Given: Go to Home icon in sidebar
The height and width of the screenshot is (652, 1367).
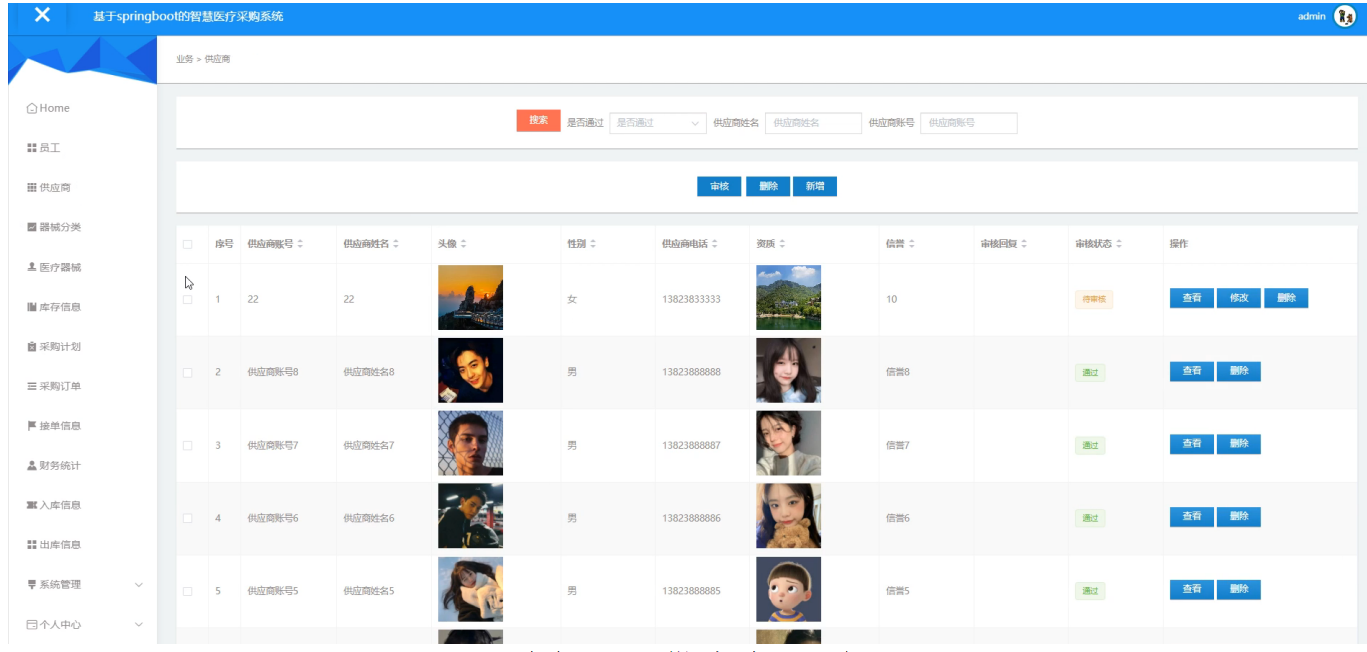Looking at the screenshot, I should click(x=31, y=108).
